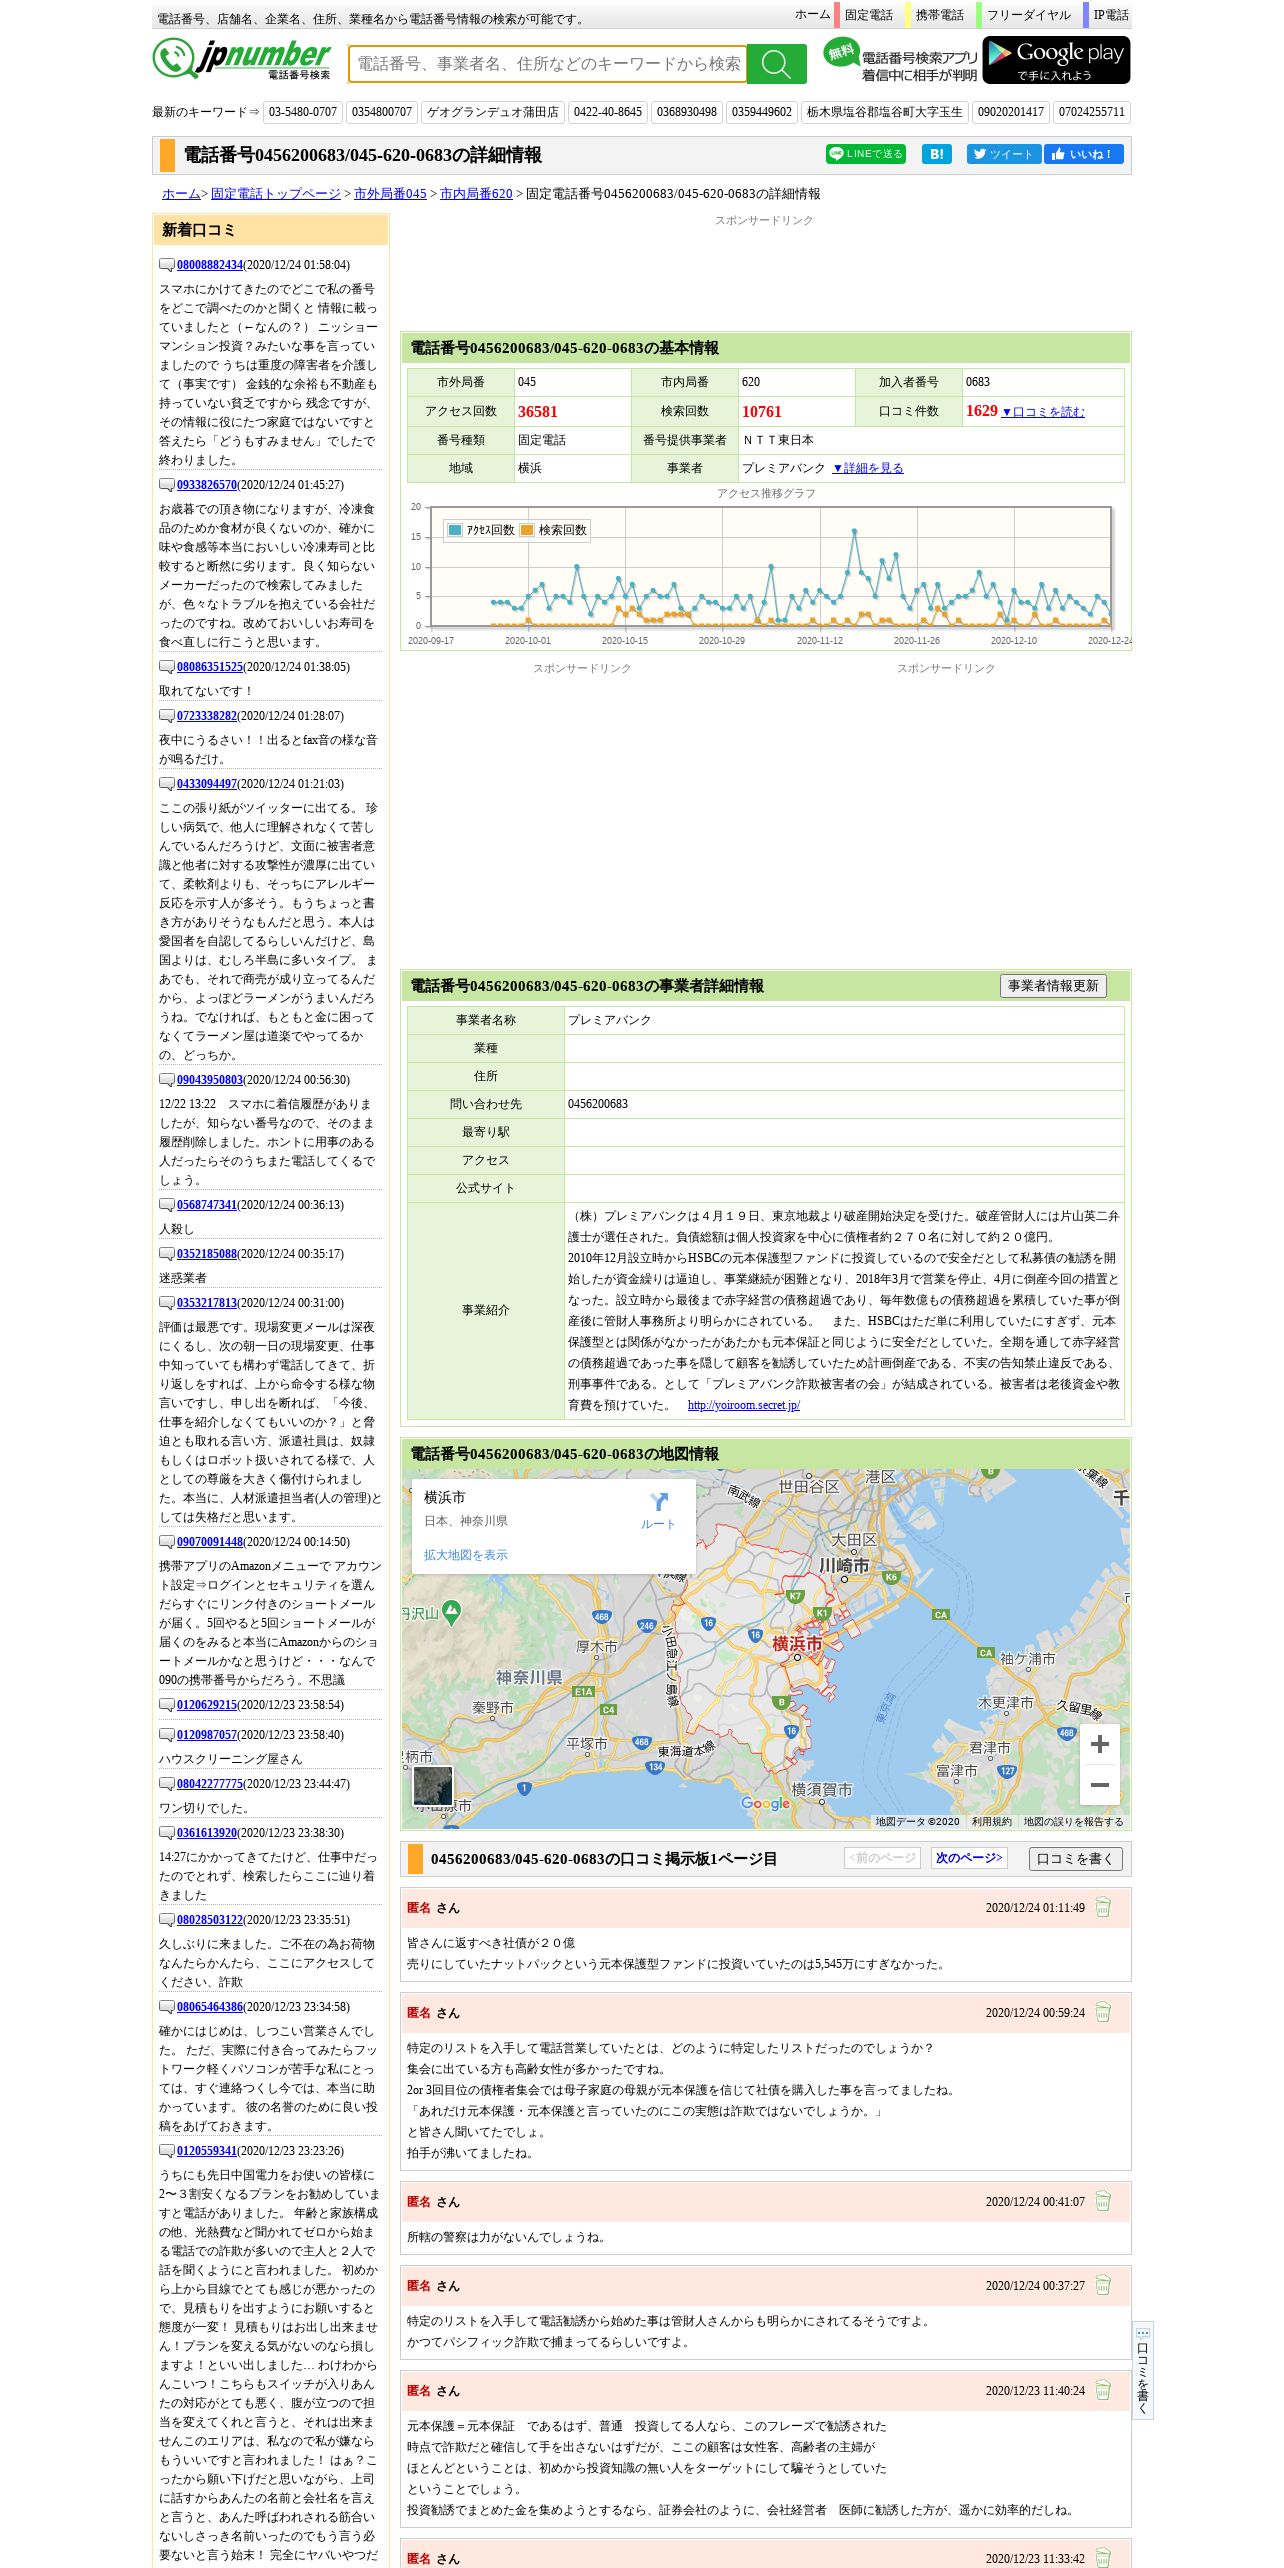Screen dimensions: 1284x2568
Task: Open number link 09043950803
Action: 210,1080
